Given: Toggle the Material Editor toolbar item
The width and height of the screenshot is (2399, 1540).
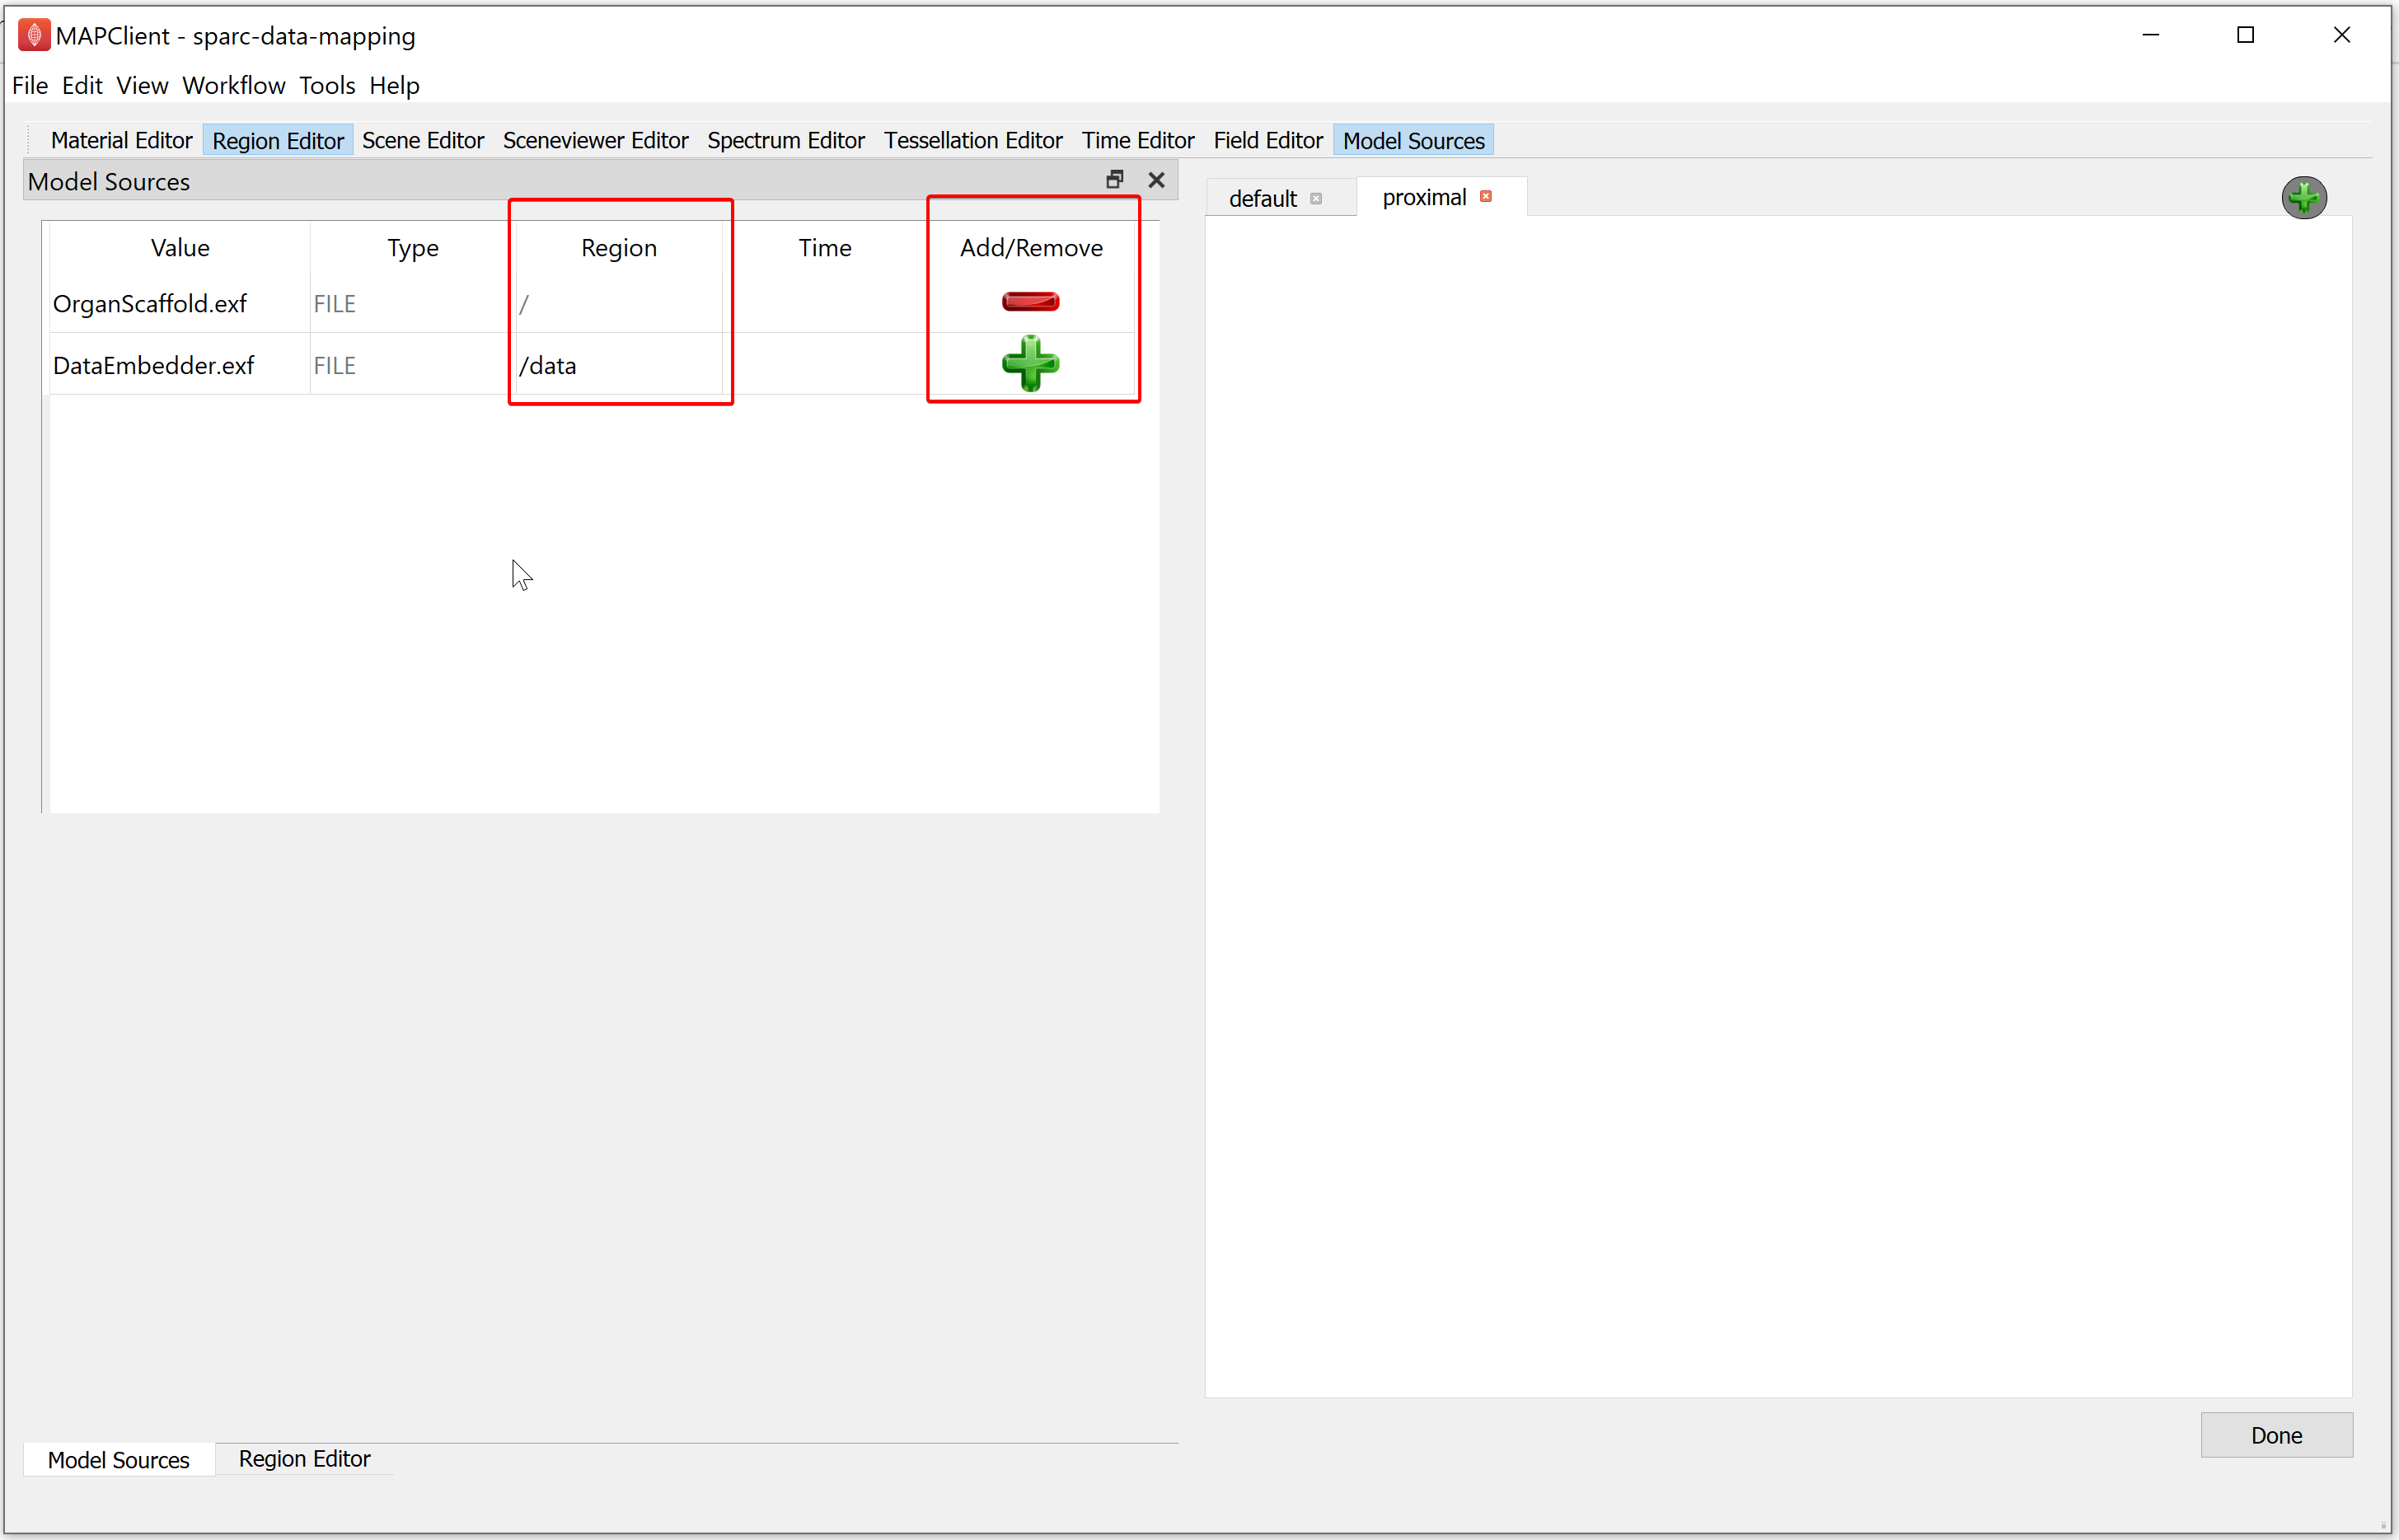Looking at the screenshot, I should click(x=121, y=140).
